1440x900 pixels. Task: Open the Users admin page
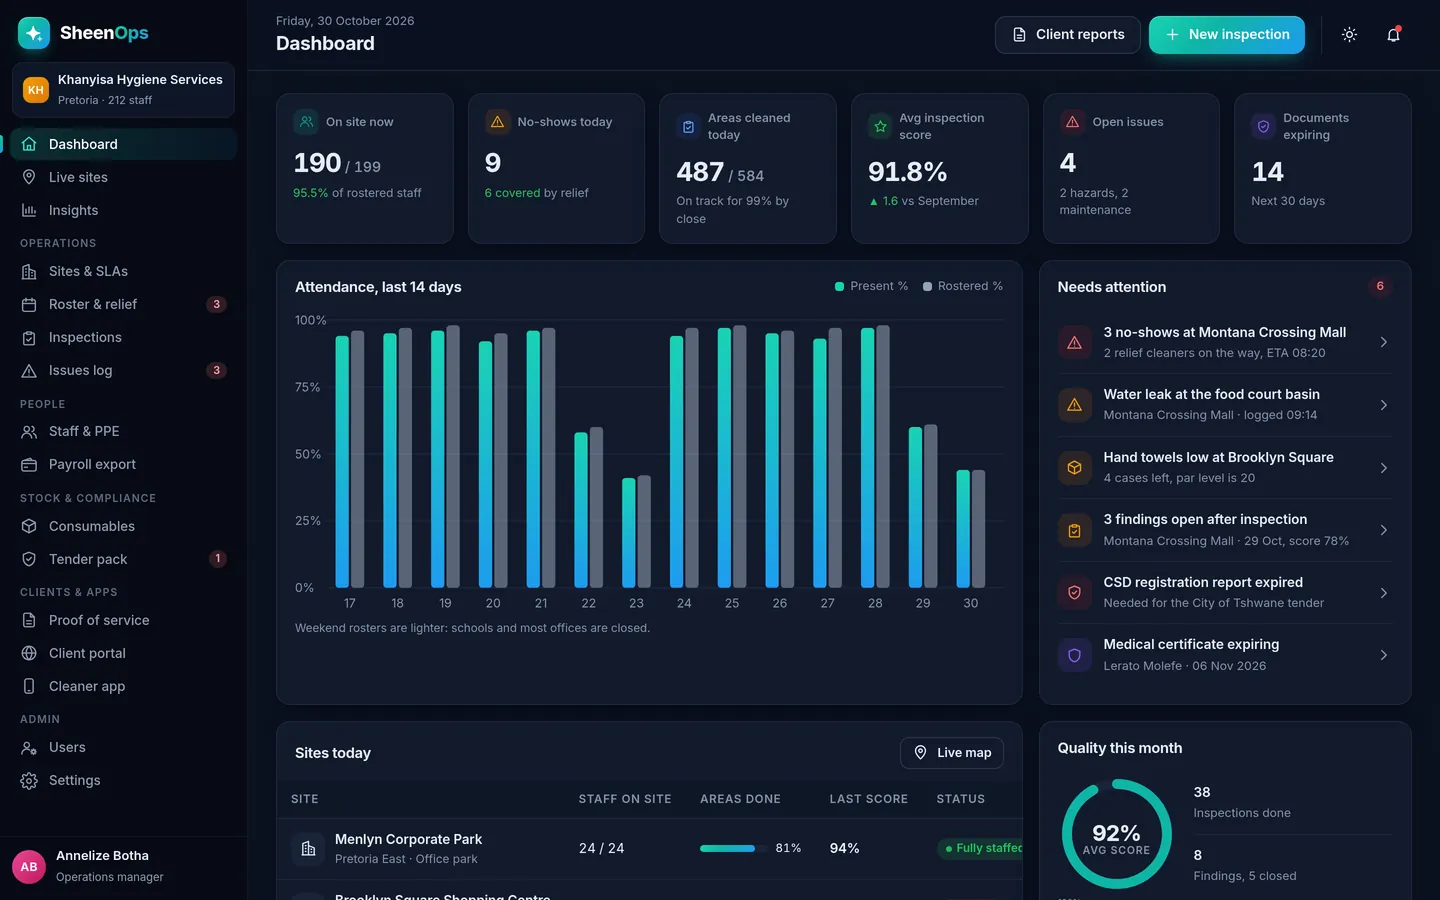tap(123, 747)
